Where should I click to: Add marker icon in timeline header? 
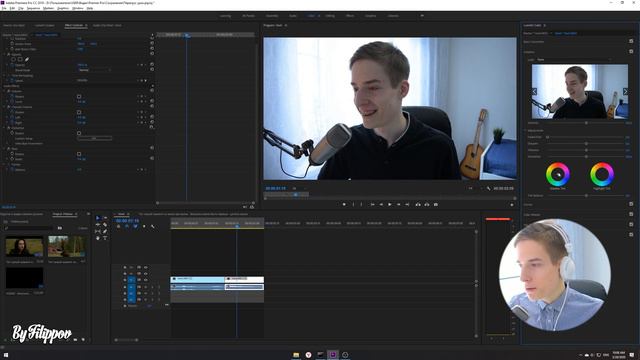(144, 227)
